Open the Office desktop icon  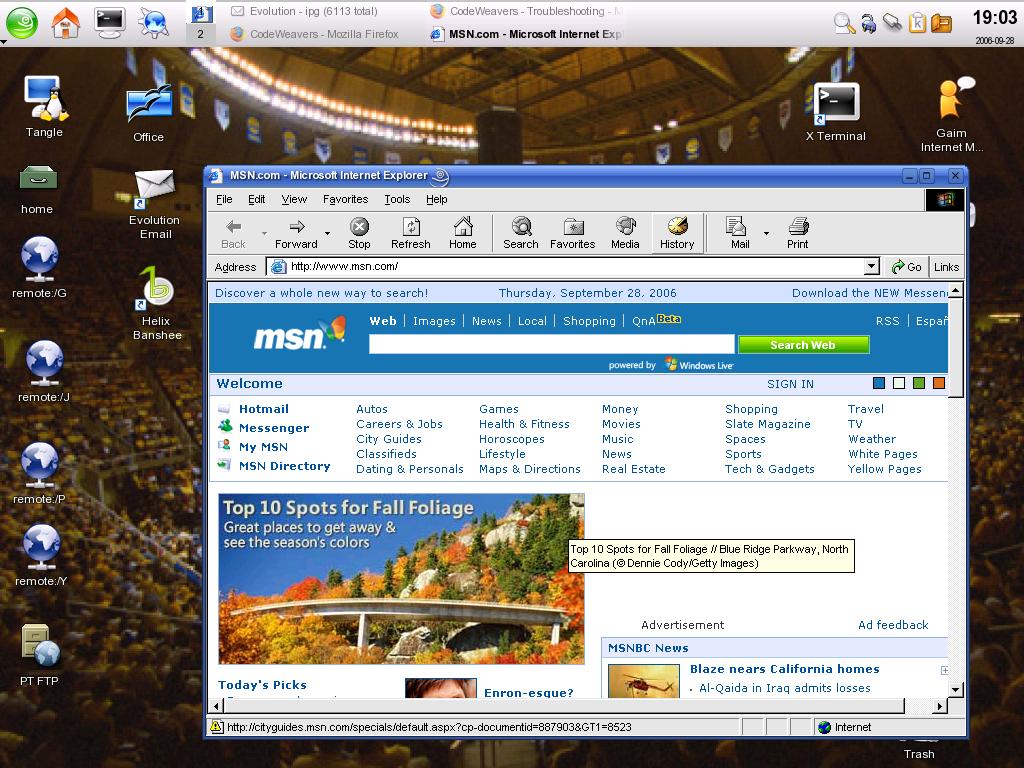pos(149,114)
